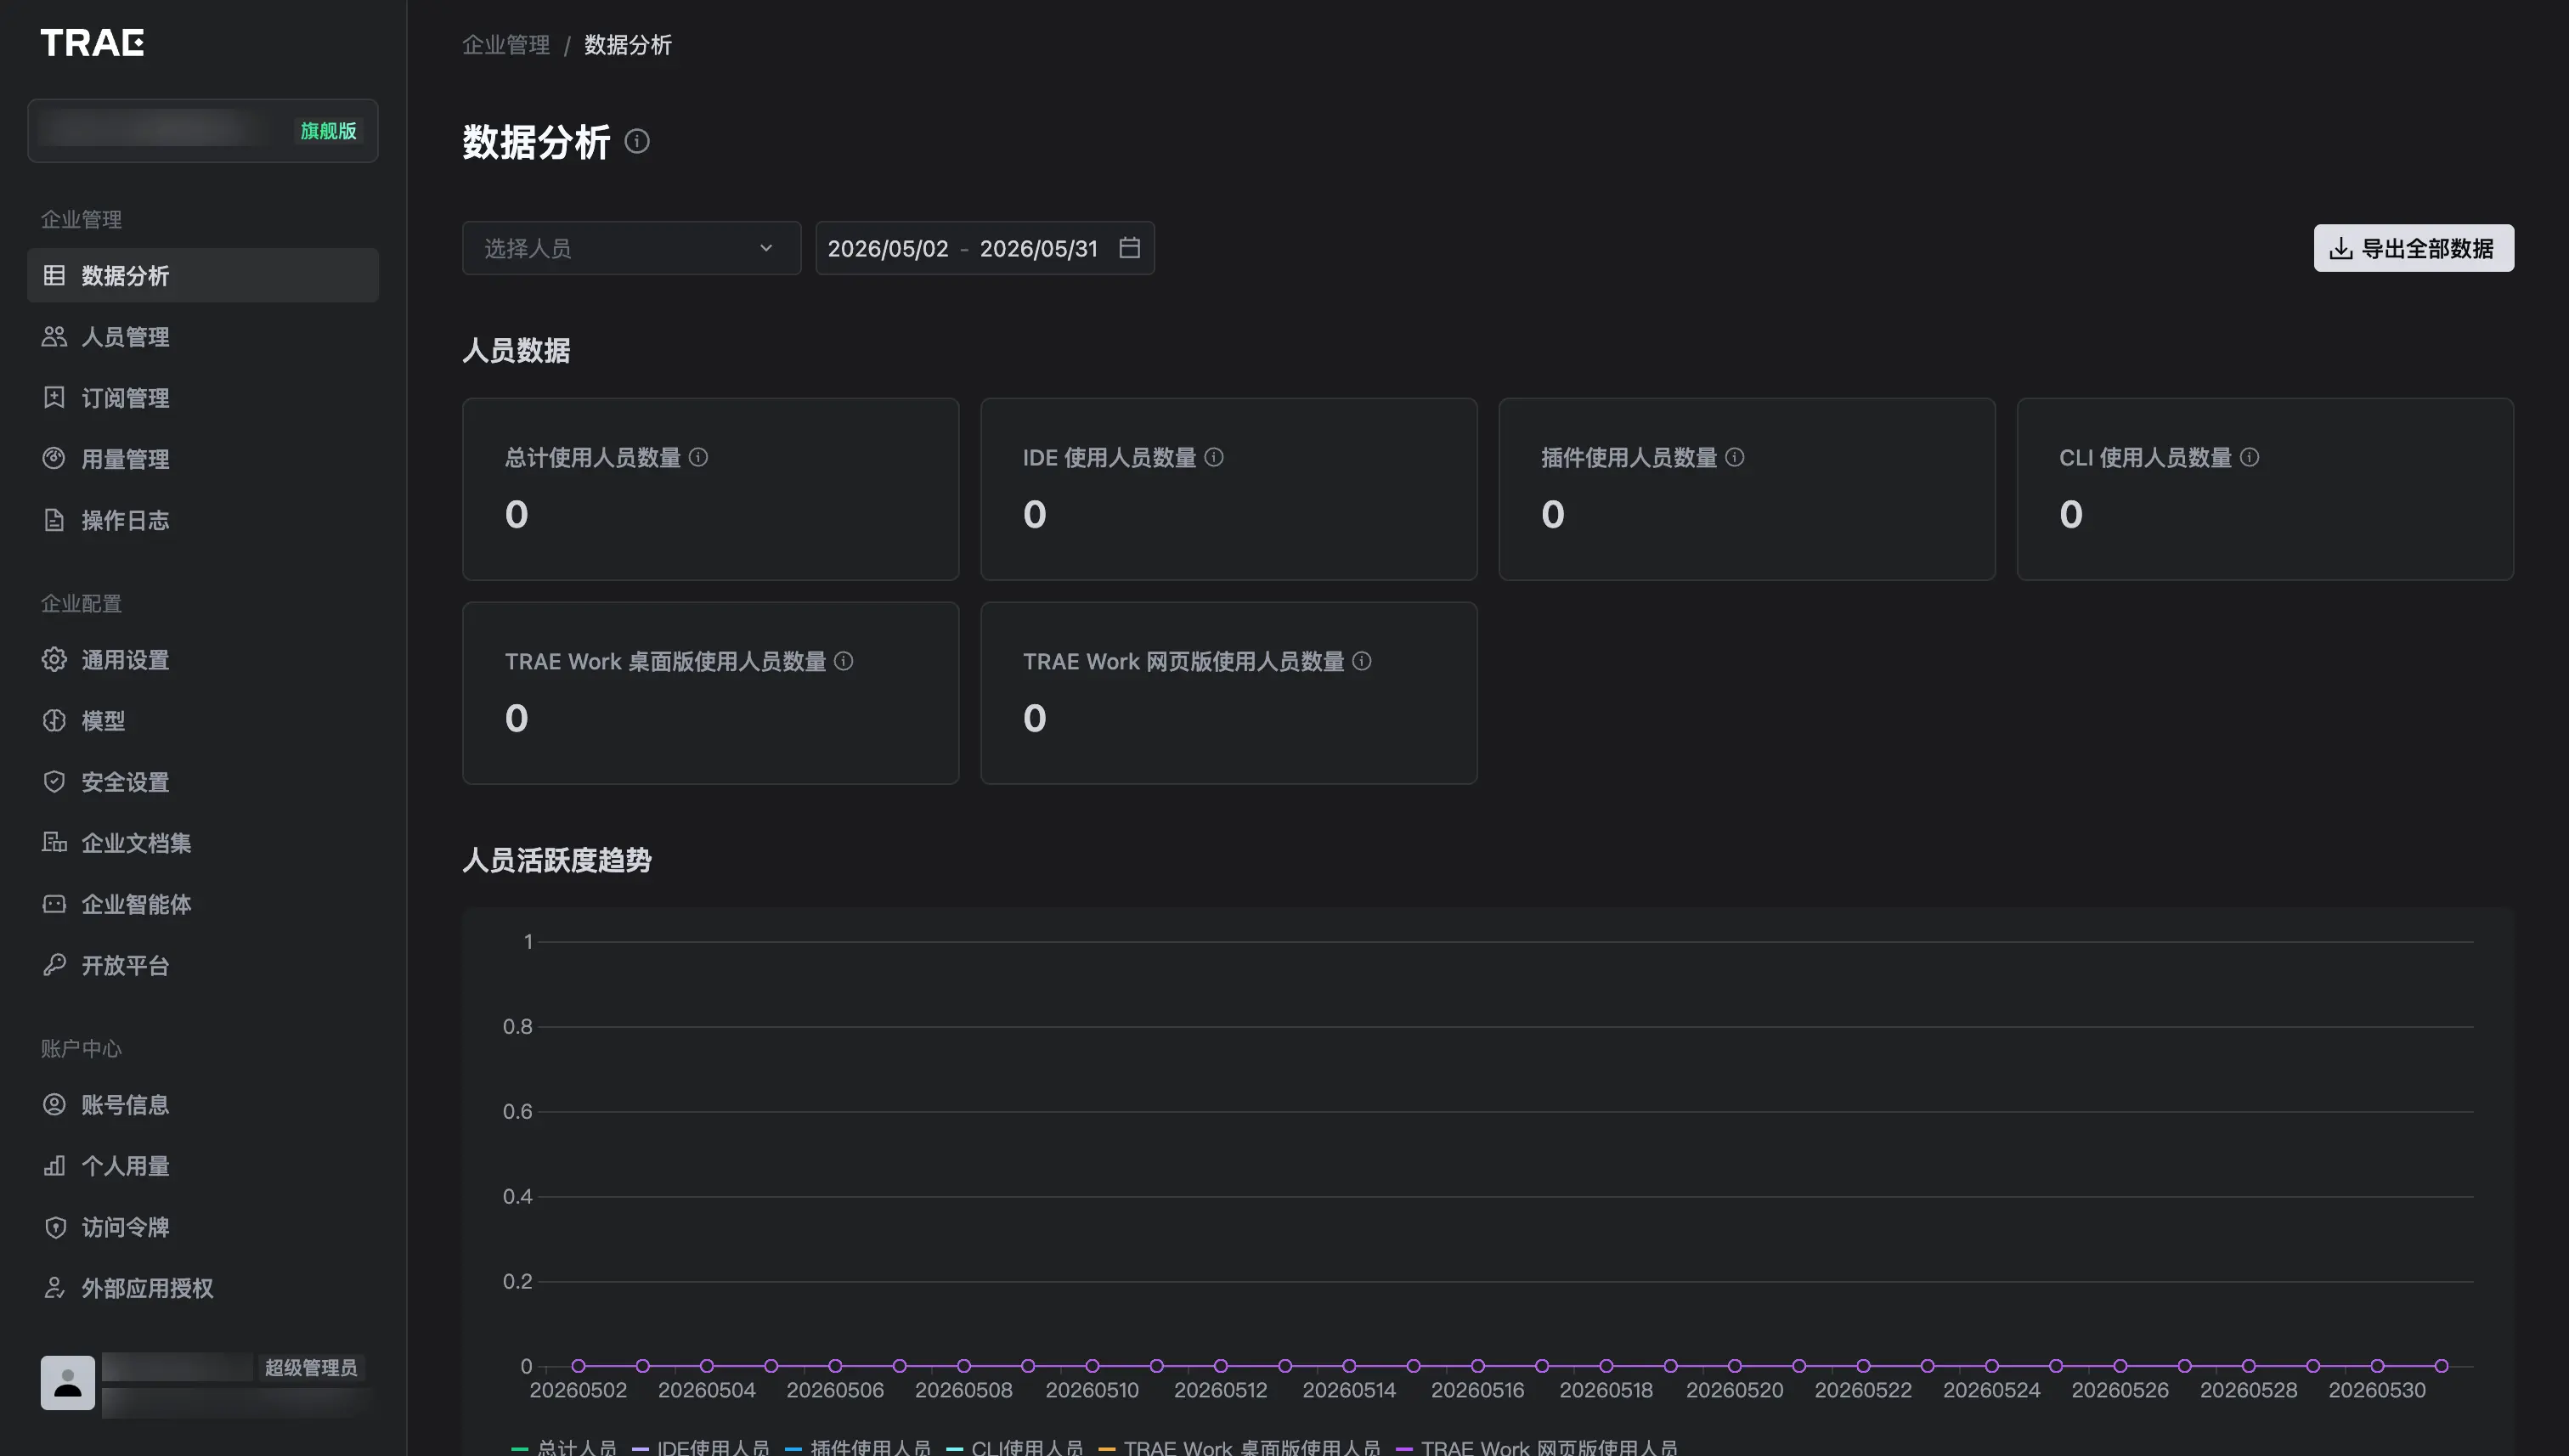Open the calendar icon in date range
The width and height of the screenshot is (2569, 1456).
[1129, 248]
